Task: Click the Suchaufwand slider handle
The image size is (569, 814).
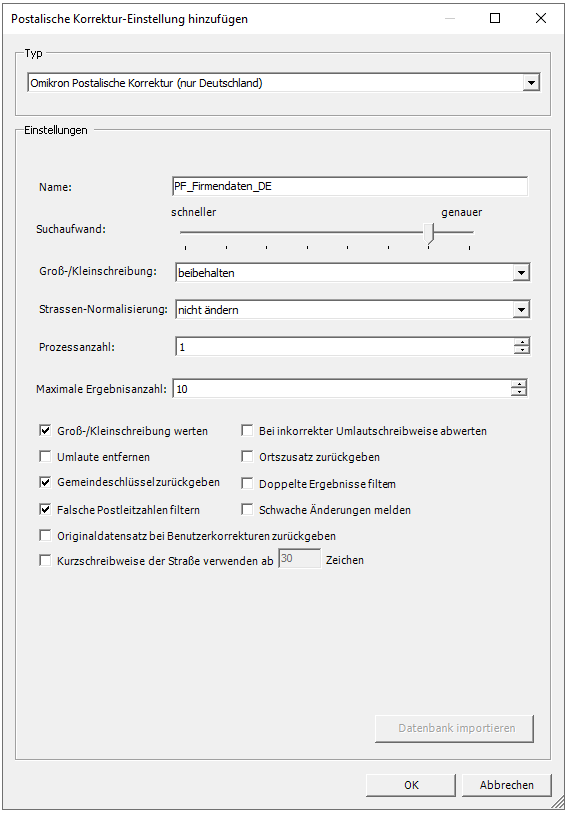Action: 429,233
